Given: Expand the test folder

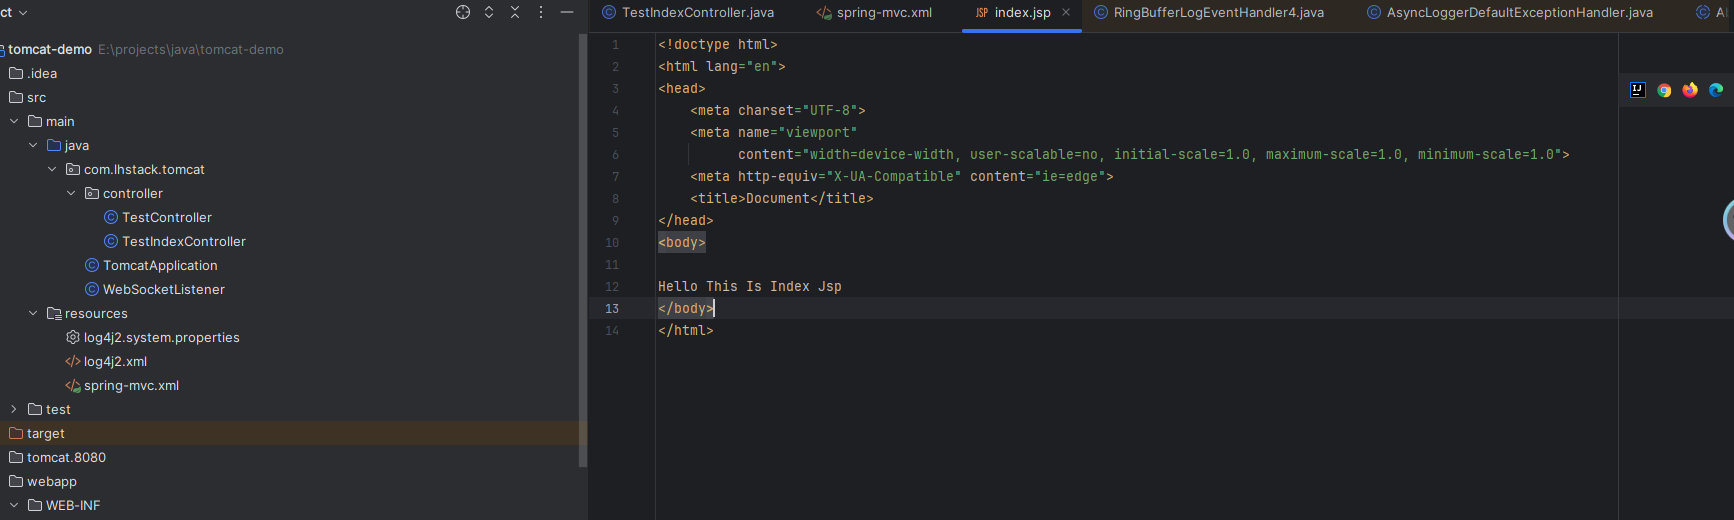Looking at the screenshot, I should (x=14, y=409).
